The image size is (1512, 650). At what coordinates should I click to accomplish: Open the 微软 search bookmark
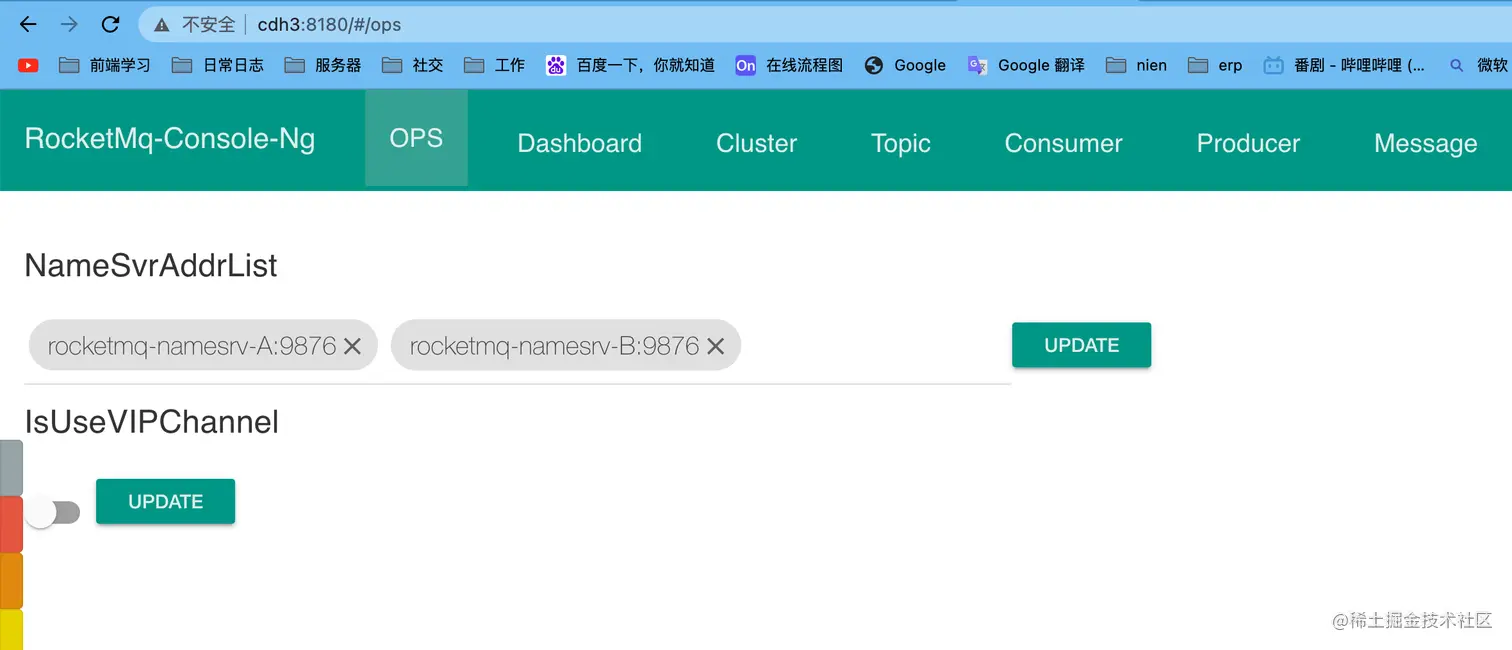[1478, 65]
